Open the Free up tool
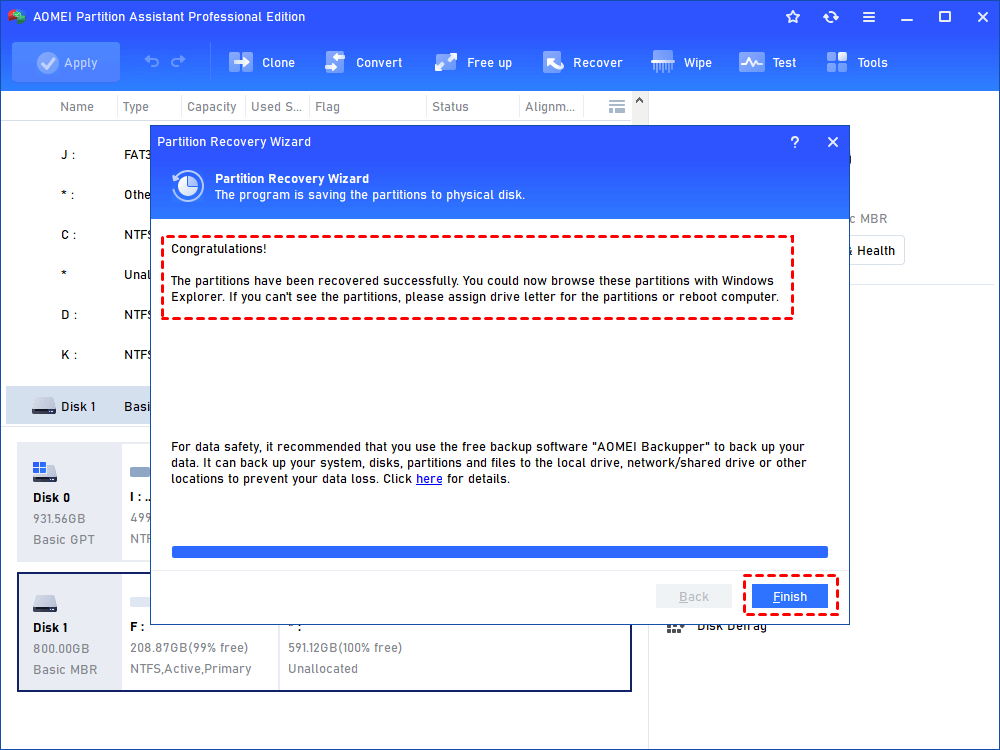The width and height of the screenshot is (1000, 750). point(473,62)
